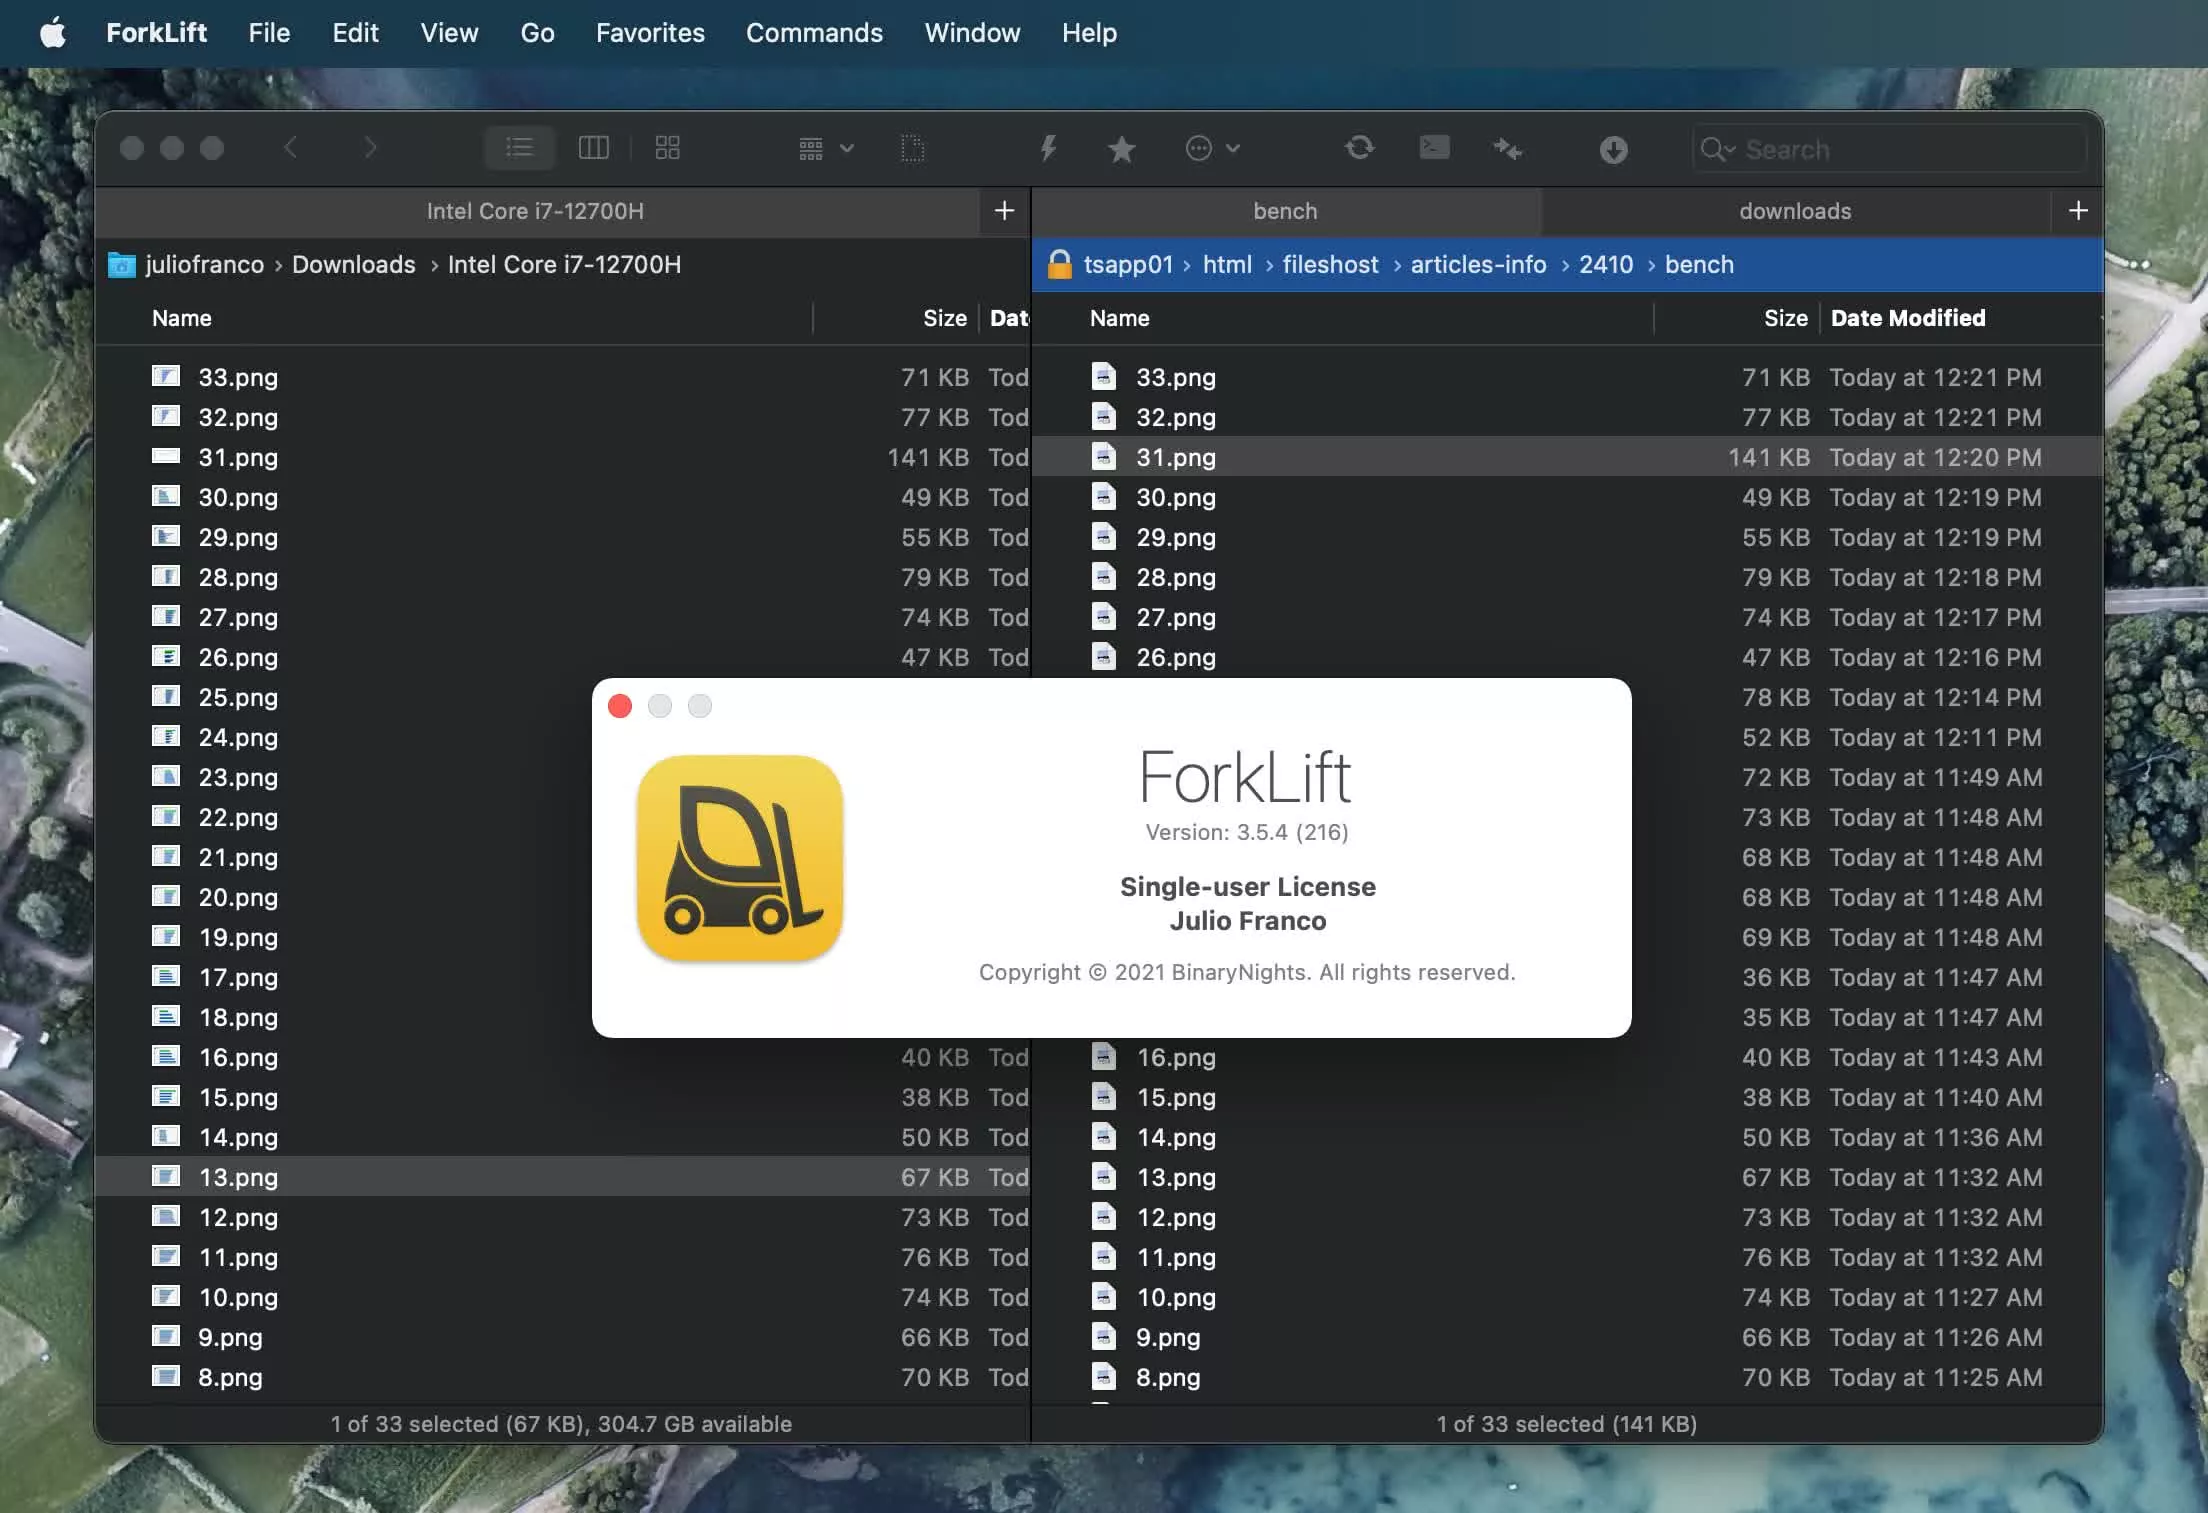Click the lock icon beside tsapp01

pyautogui.click(x=1059, y=264)
